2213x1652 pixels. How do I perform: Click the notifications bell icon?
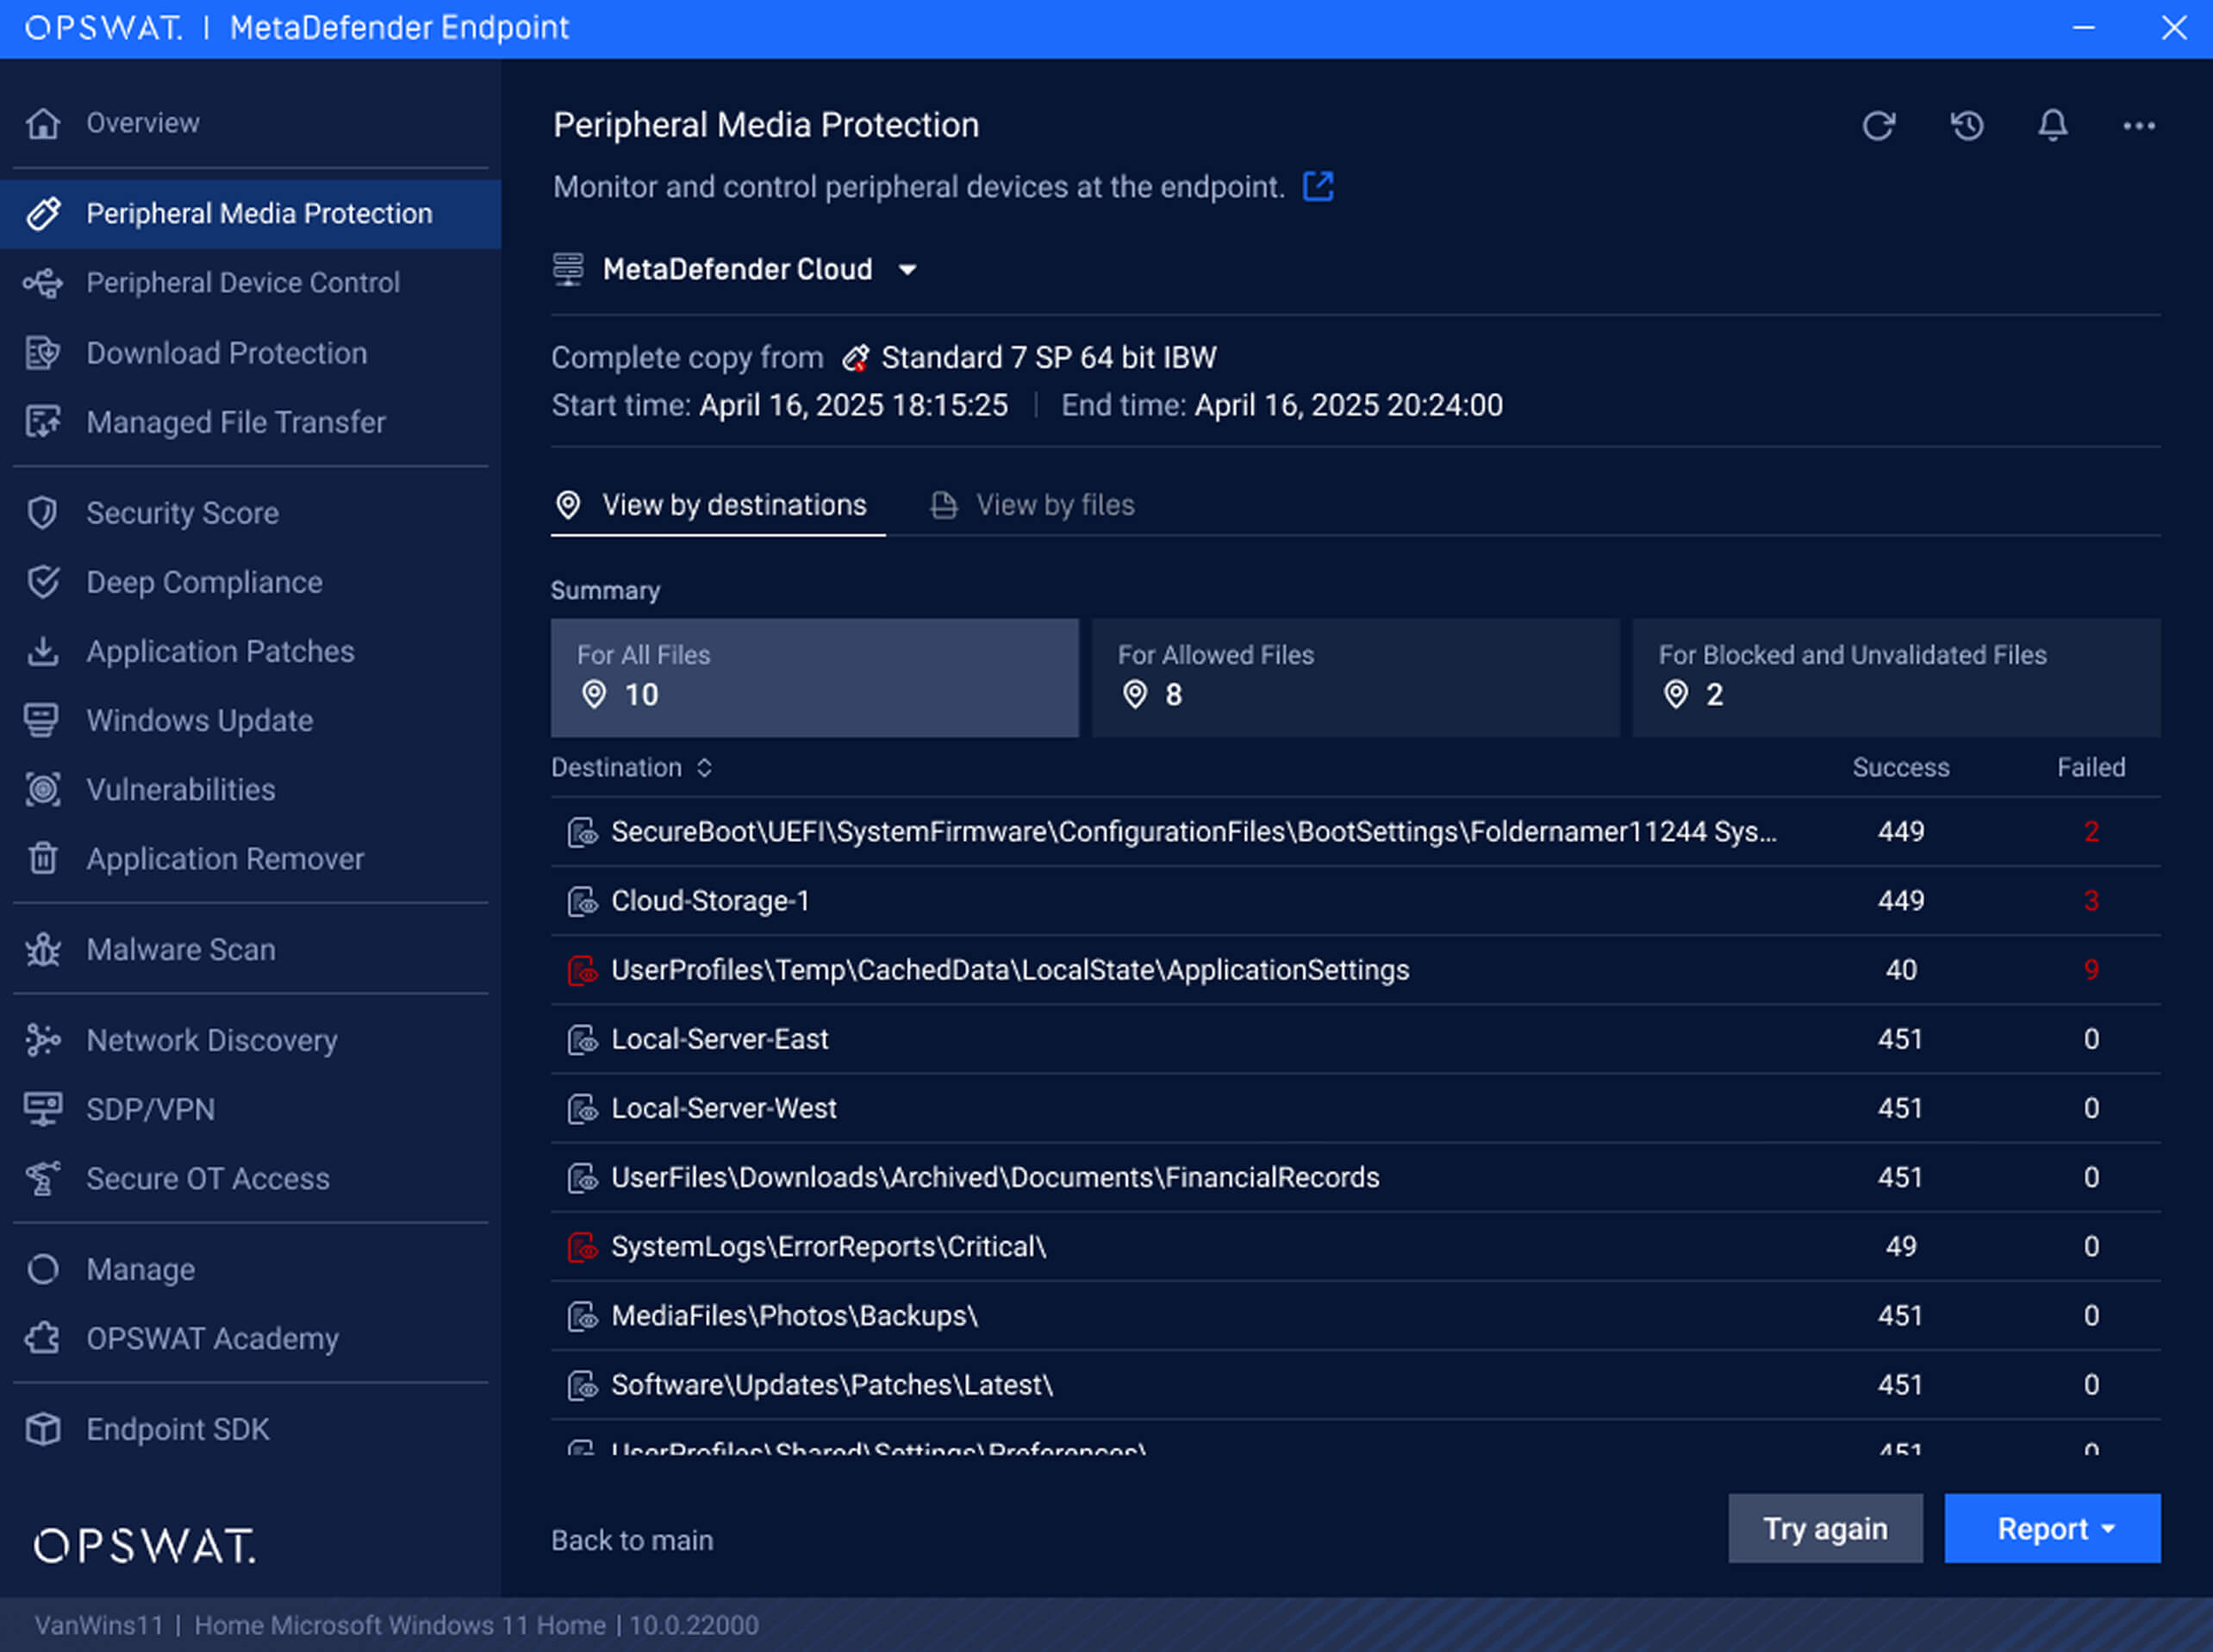[2052, 126]
